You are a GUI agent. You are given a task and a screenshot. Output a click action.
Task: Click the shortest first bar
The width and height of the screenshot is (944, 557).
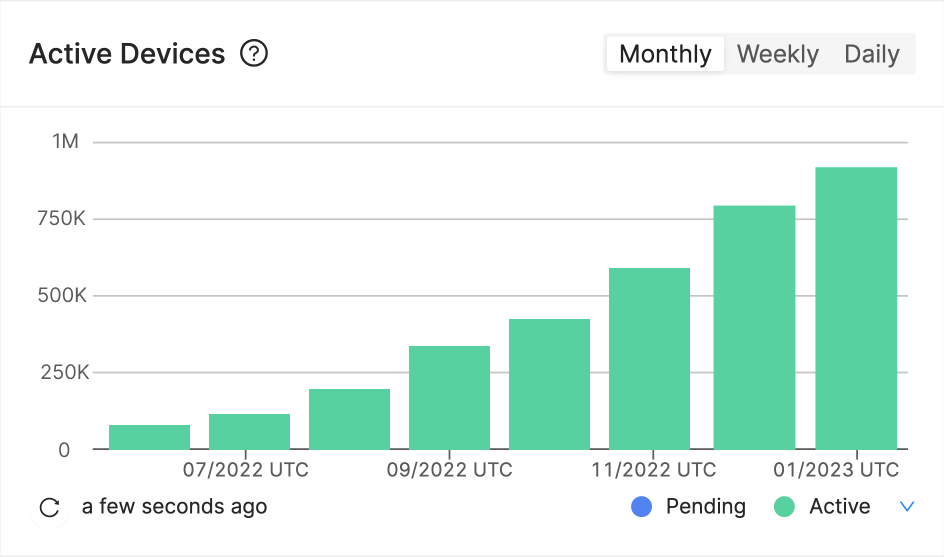pos(149,437)
